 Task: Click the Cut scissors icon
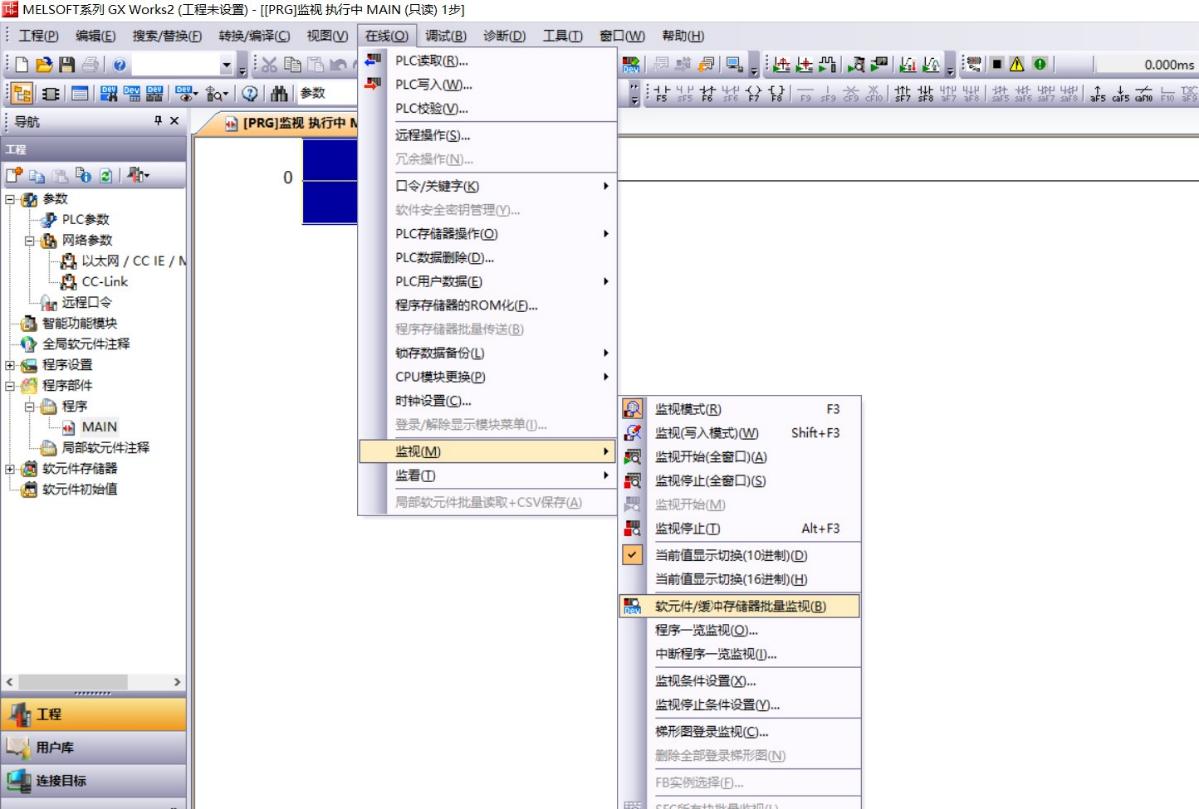click(x=269, y=64)
